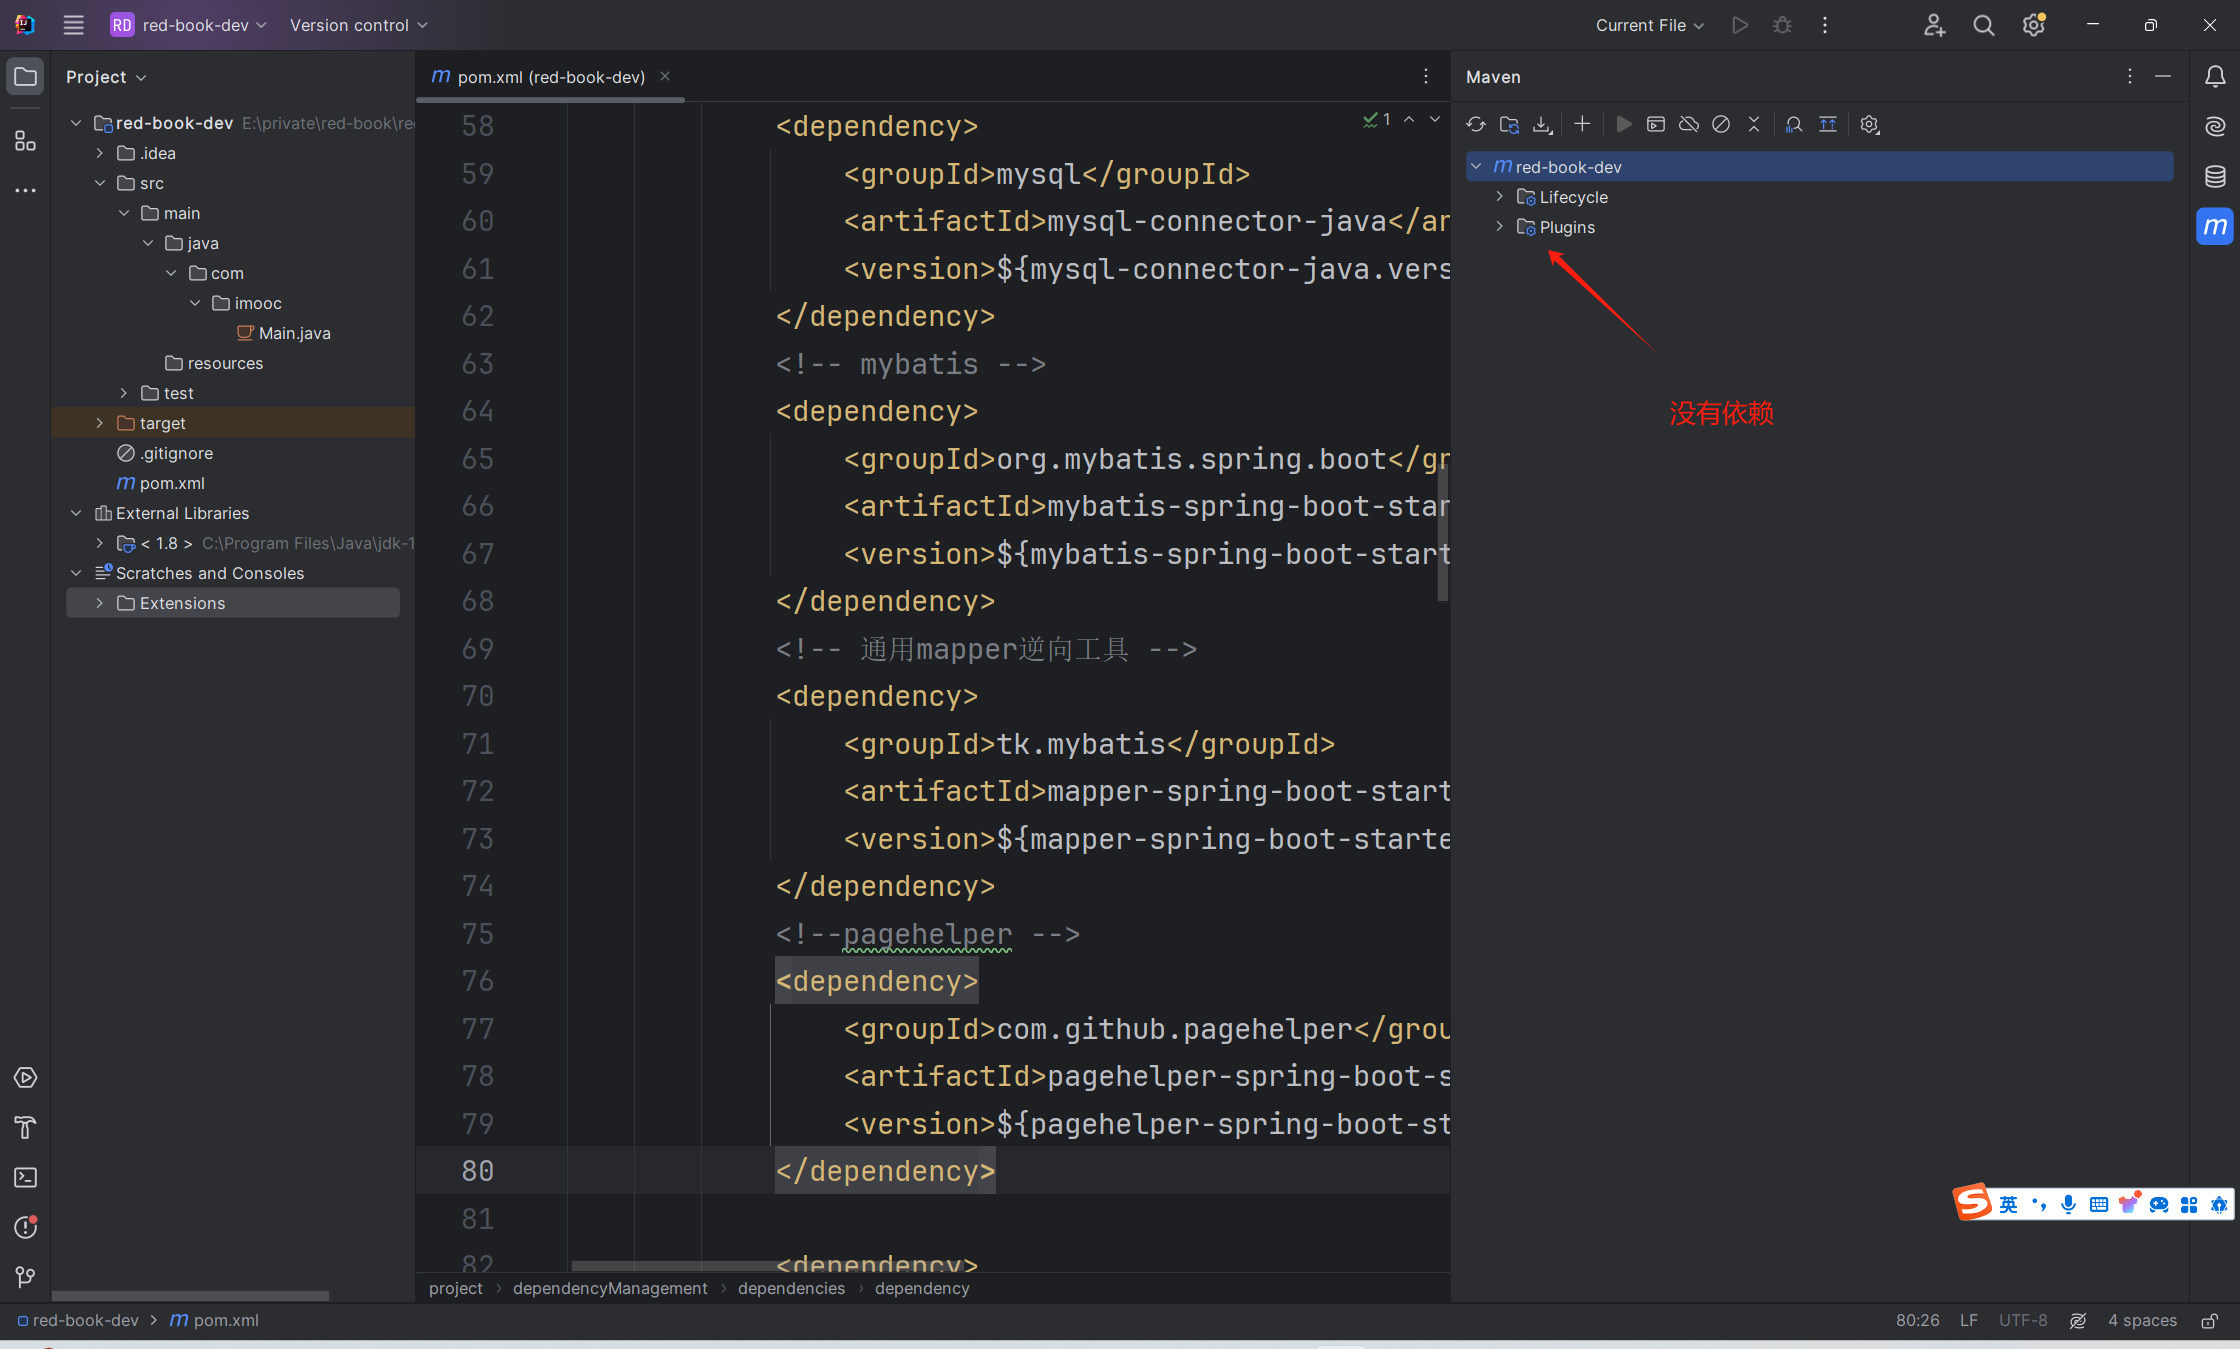This screenshot has height=1349, width=2240.
Task: Hide the Maven tool window
Action: pyautogui.click(x=2163, y=76)
